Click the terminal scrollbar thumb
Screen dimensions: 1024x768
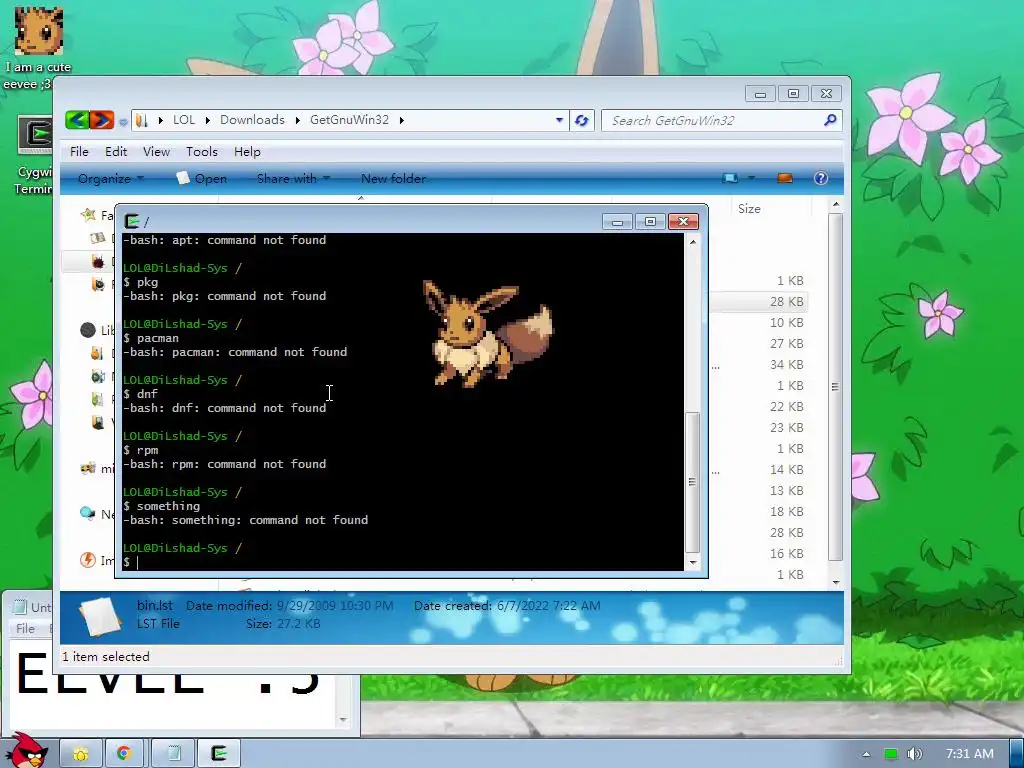tap(692, 482)
